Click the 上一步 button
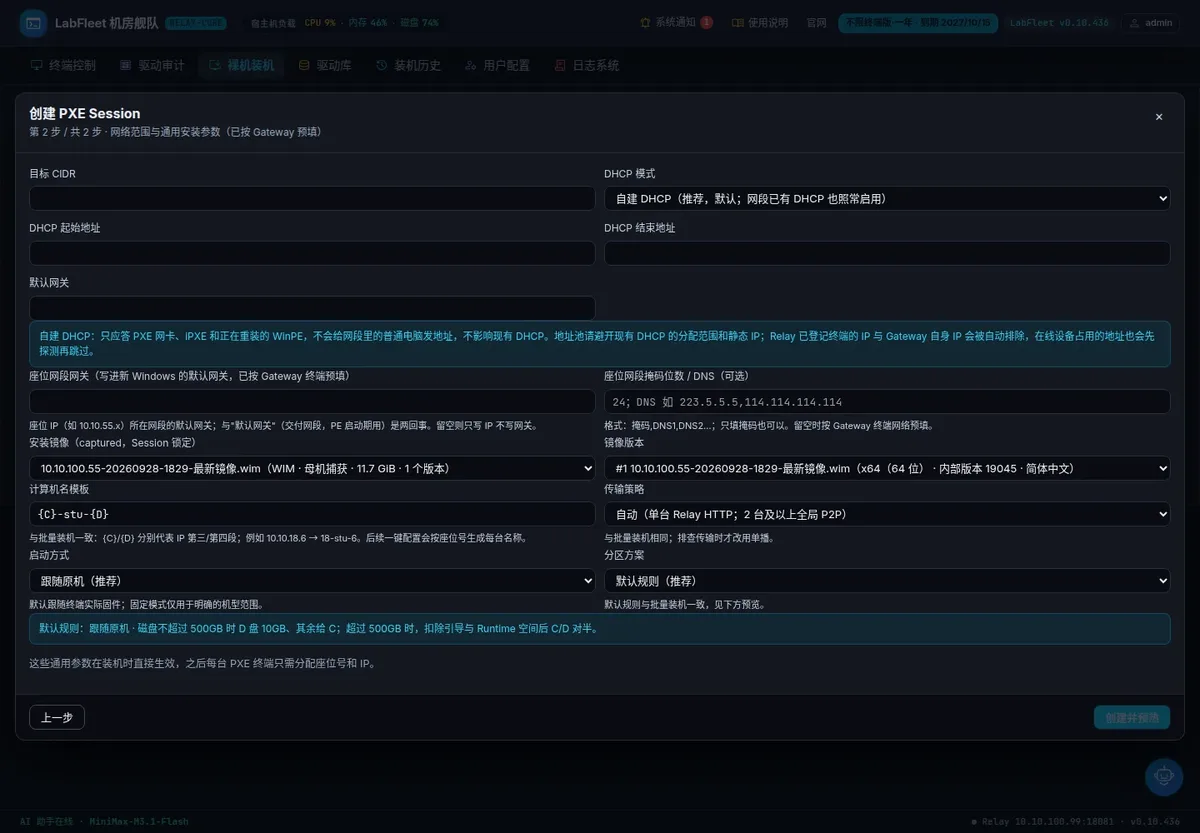This screenshot has width=1200, height=833. tap(57, 717)
